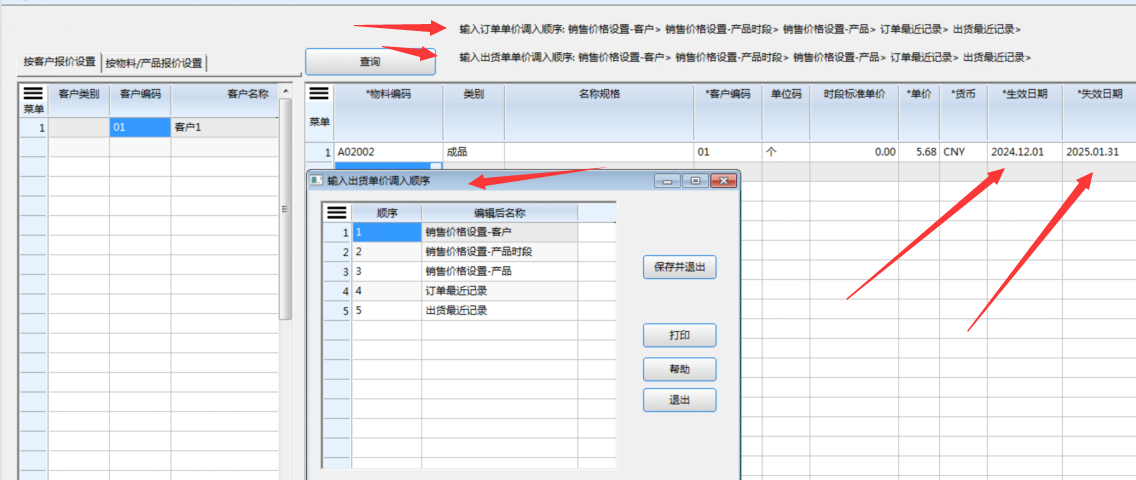Switch to 按物料/产品报价设置 tab
1136x480 pixels.
[x=154, y=63]
